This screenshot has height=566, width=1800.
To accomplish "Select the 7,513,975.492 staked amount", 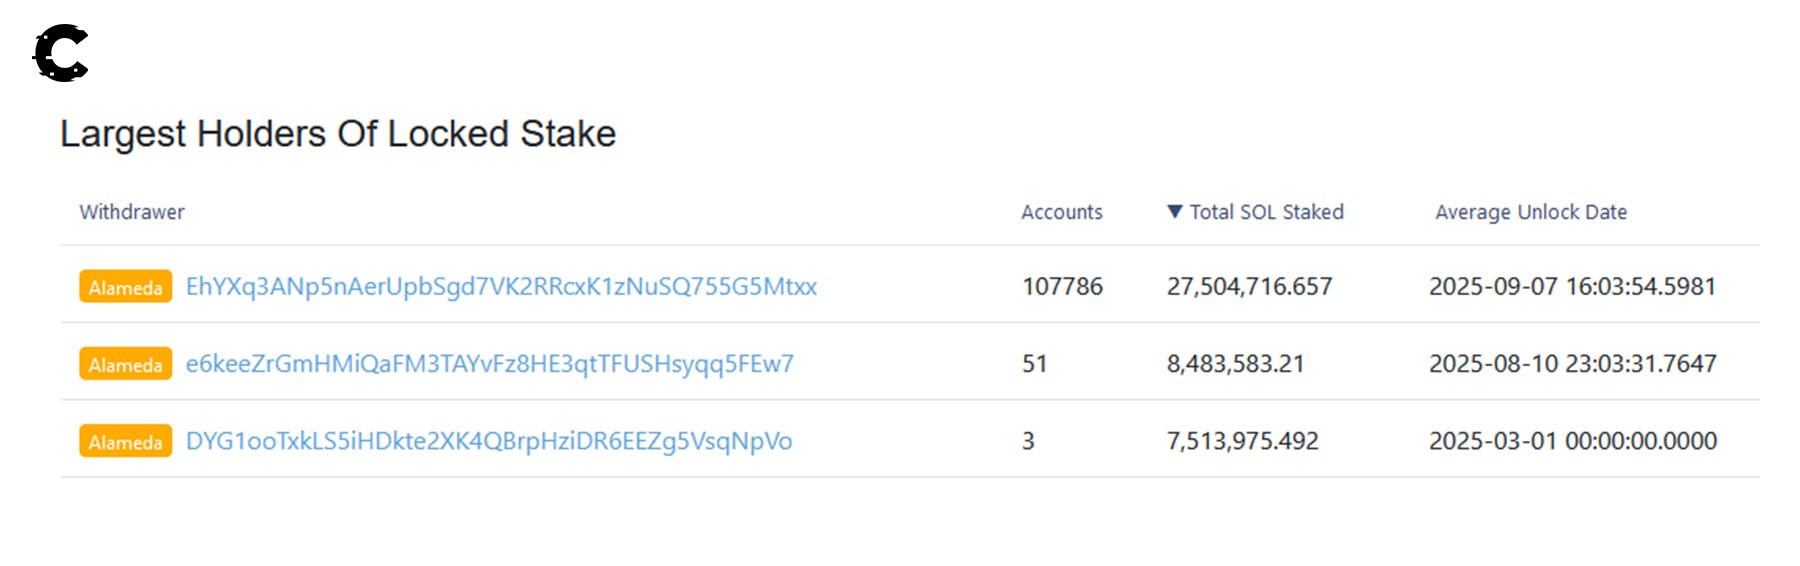I will click(x=1242, y=441).
